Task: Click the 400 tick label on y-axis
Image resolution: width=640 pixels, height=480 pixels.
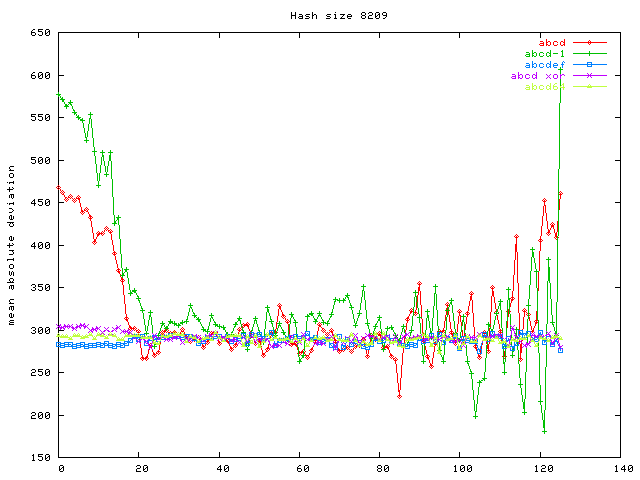Action: [x=40, y=245]
